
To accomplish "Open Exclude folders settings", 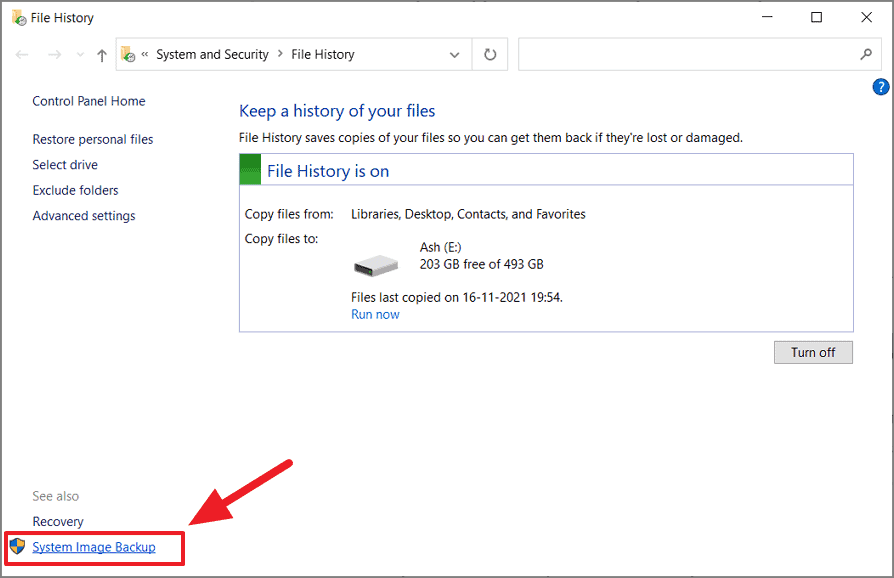I will point(75,190).
